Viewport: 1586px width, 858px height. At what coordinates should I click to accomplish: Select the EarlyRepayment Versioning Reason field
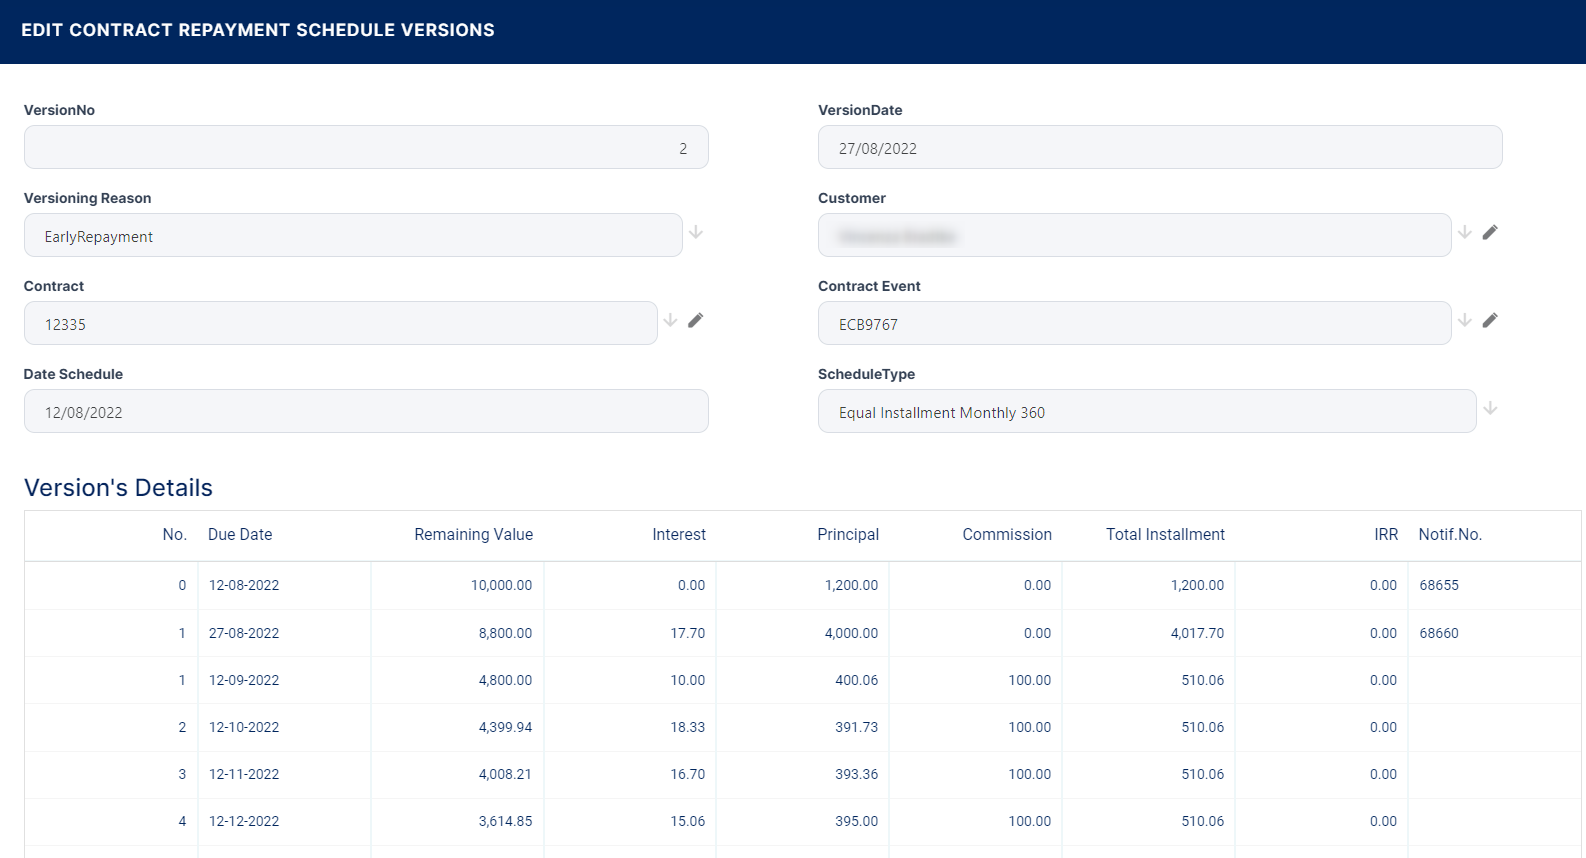[x=353, y=236]
